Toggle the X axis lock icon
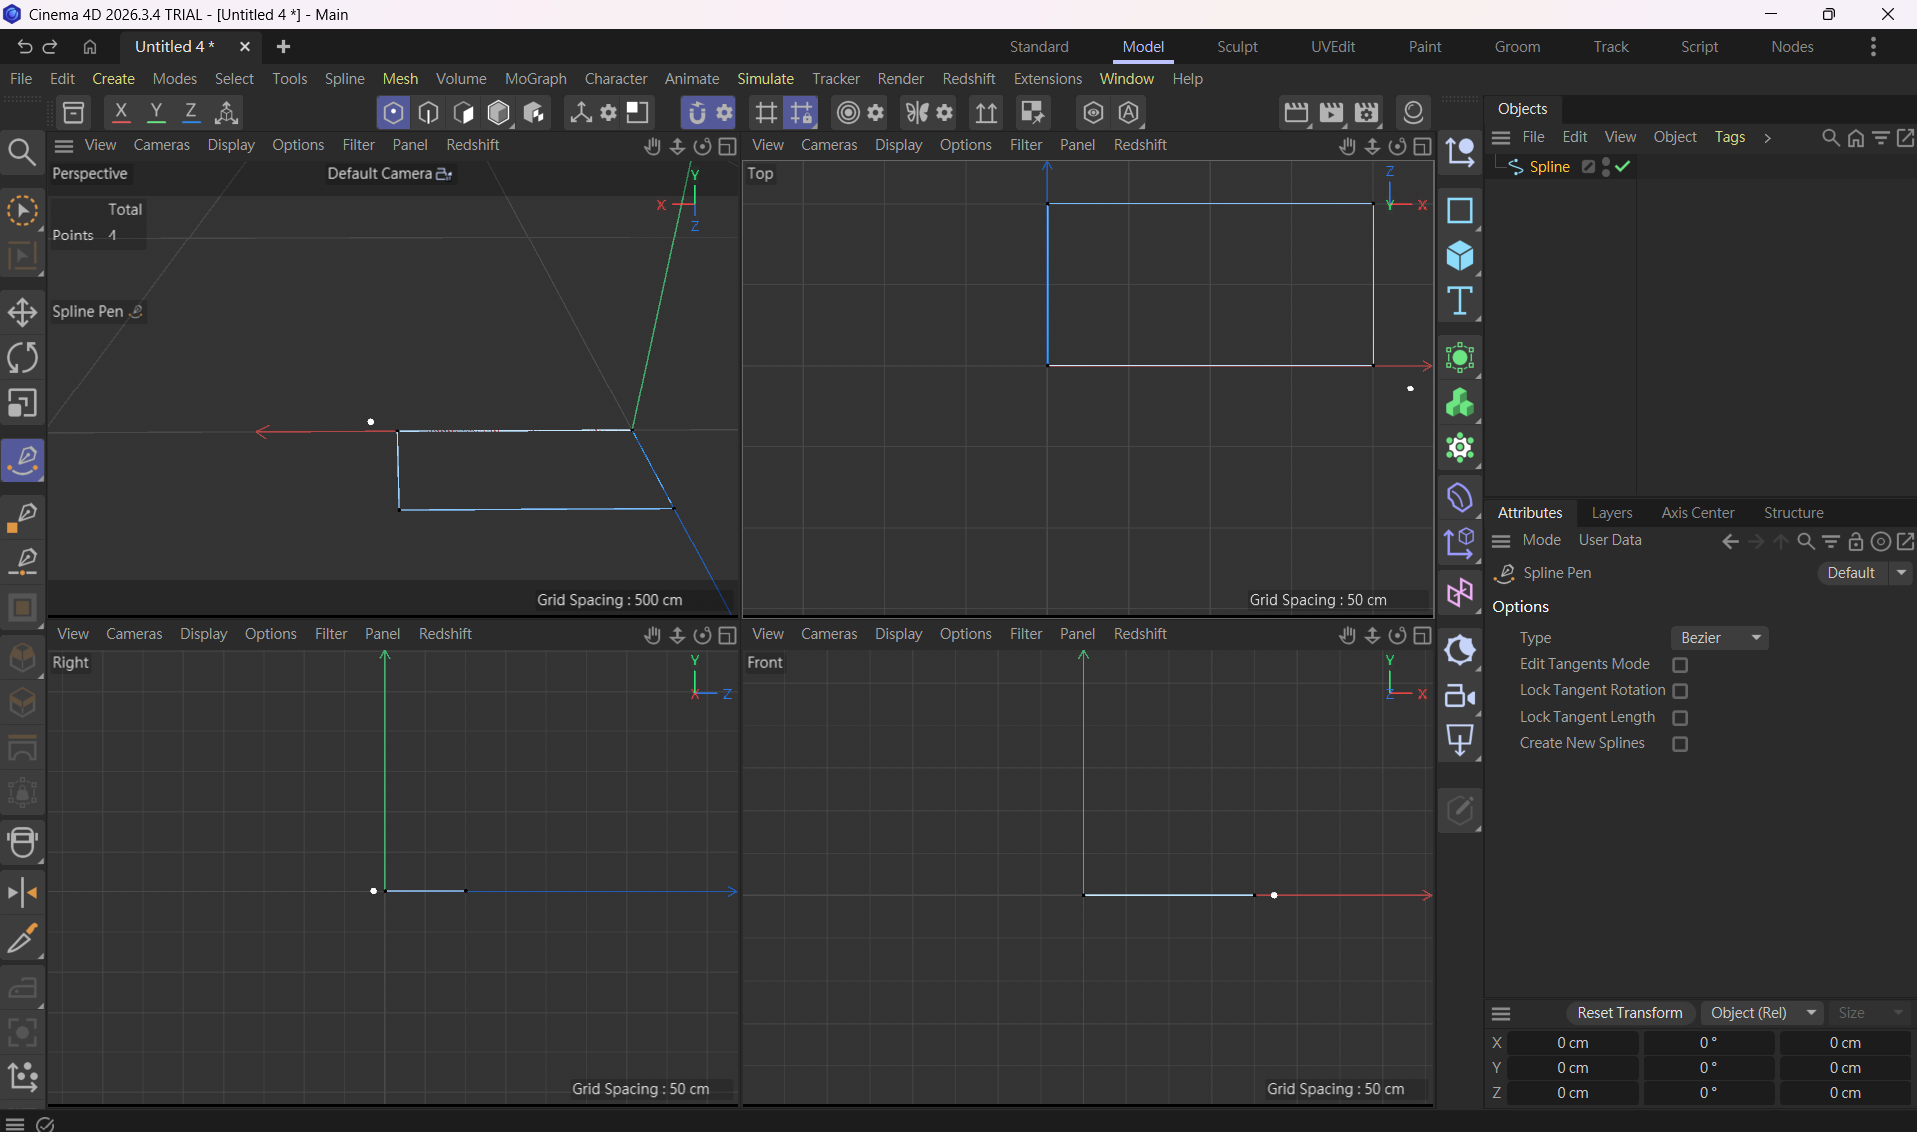1917x1132 pixels. 121,113
